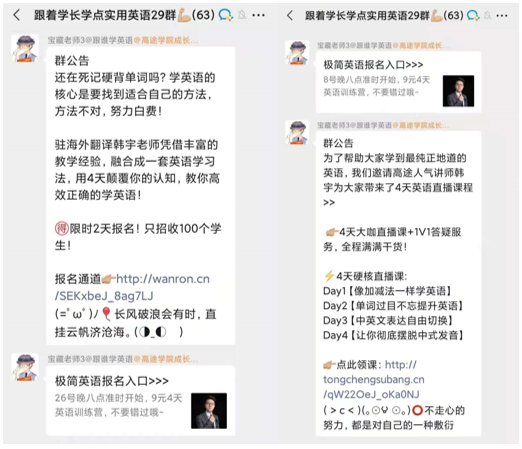Tap blue chat bubble icon in right header
Viewport: 522px width, 449px height.
click(x=473, y=15)
